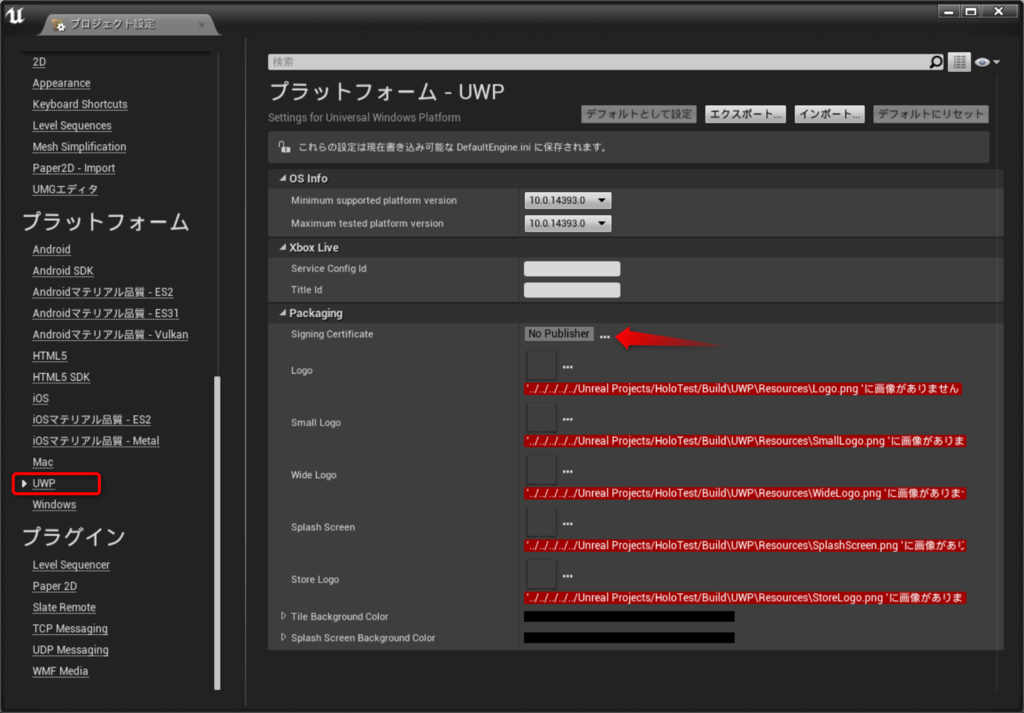
Task: Browse for Signing Certificate via ellipsis
Action: tap(605, 336)
